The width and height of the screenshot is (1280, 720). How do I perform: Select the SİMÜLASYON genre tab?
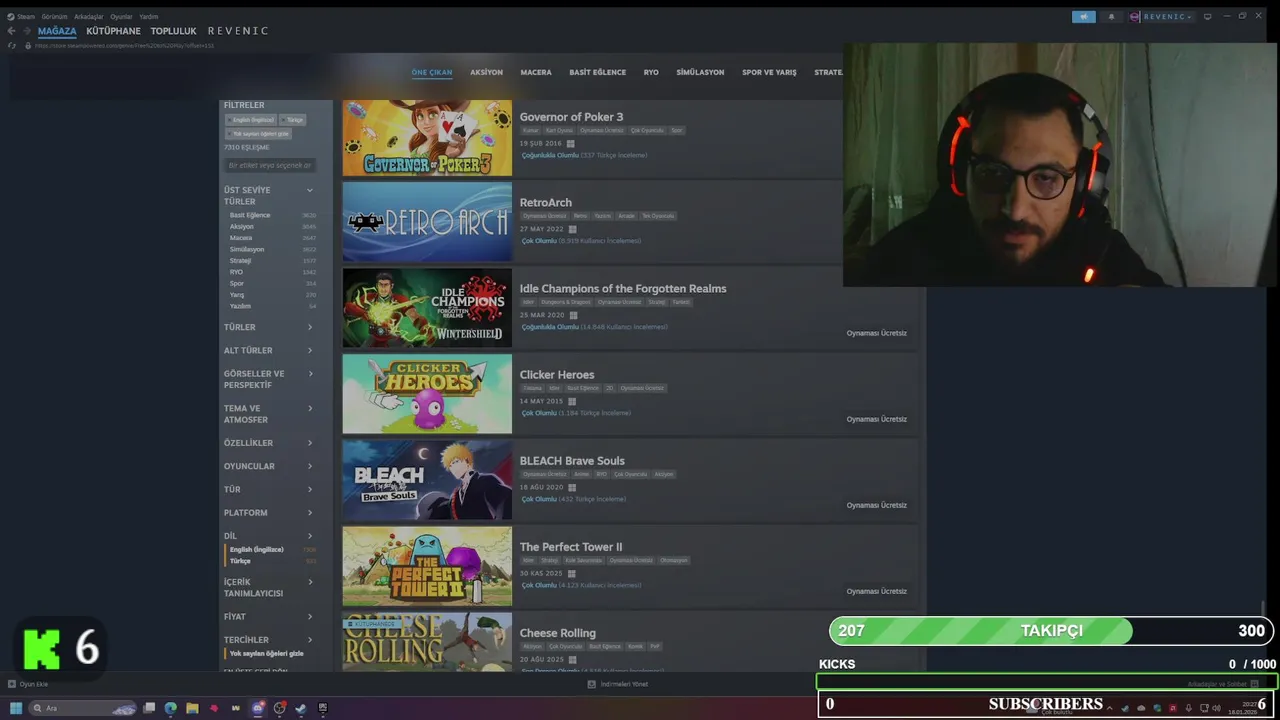[x=700, y=72]
